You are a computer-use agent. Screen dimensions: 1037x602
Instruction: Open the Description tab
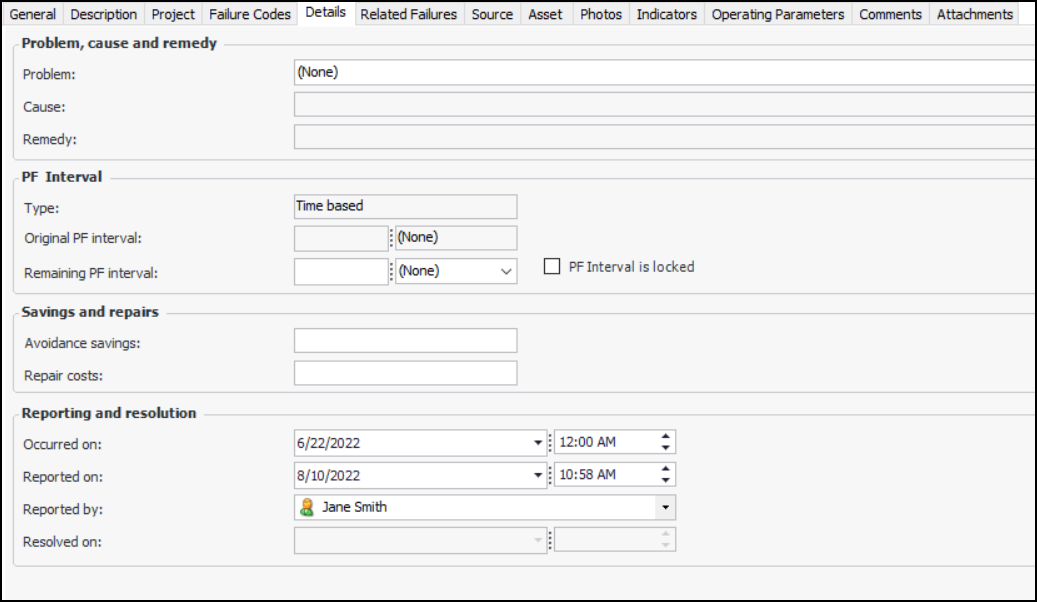[103, 15]
